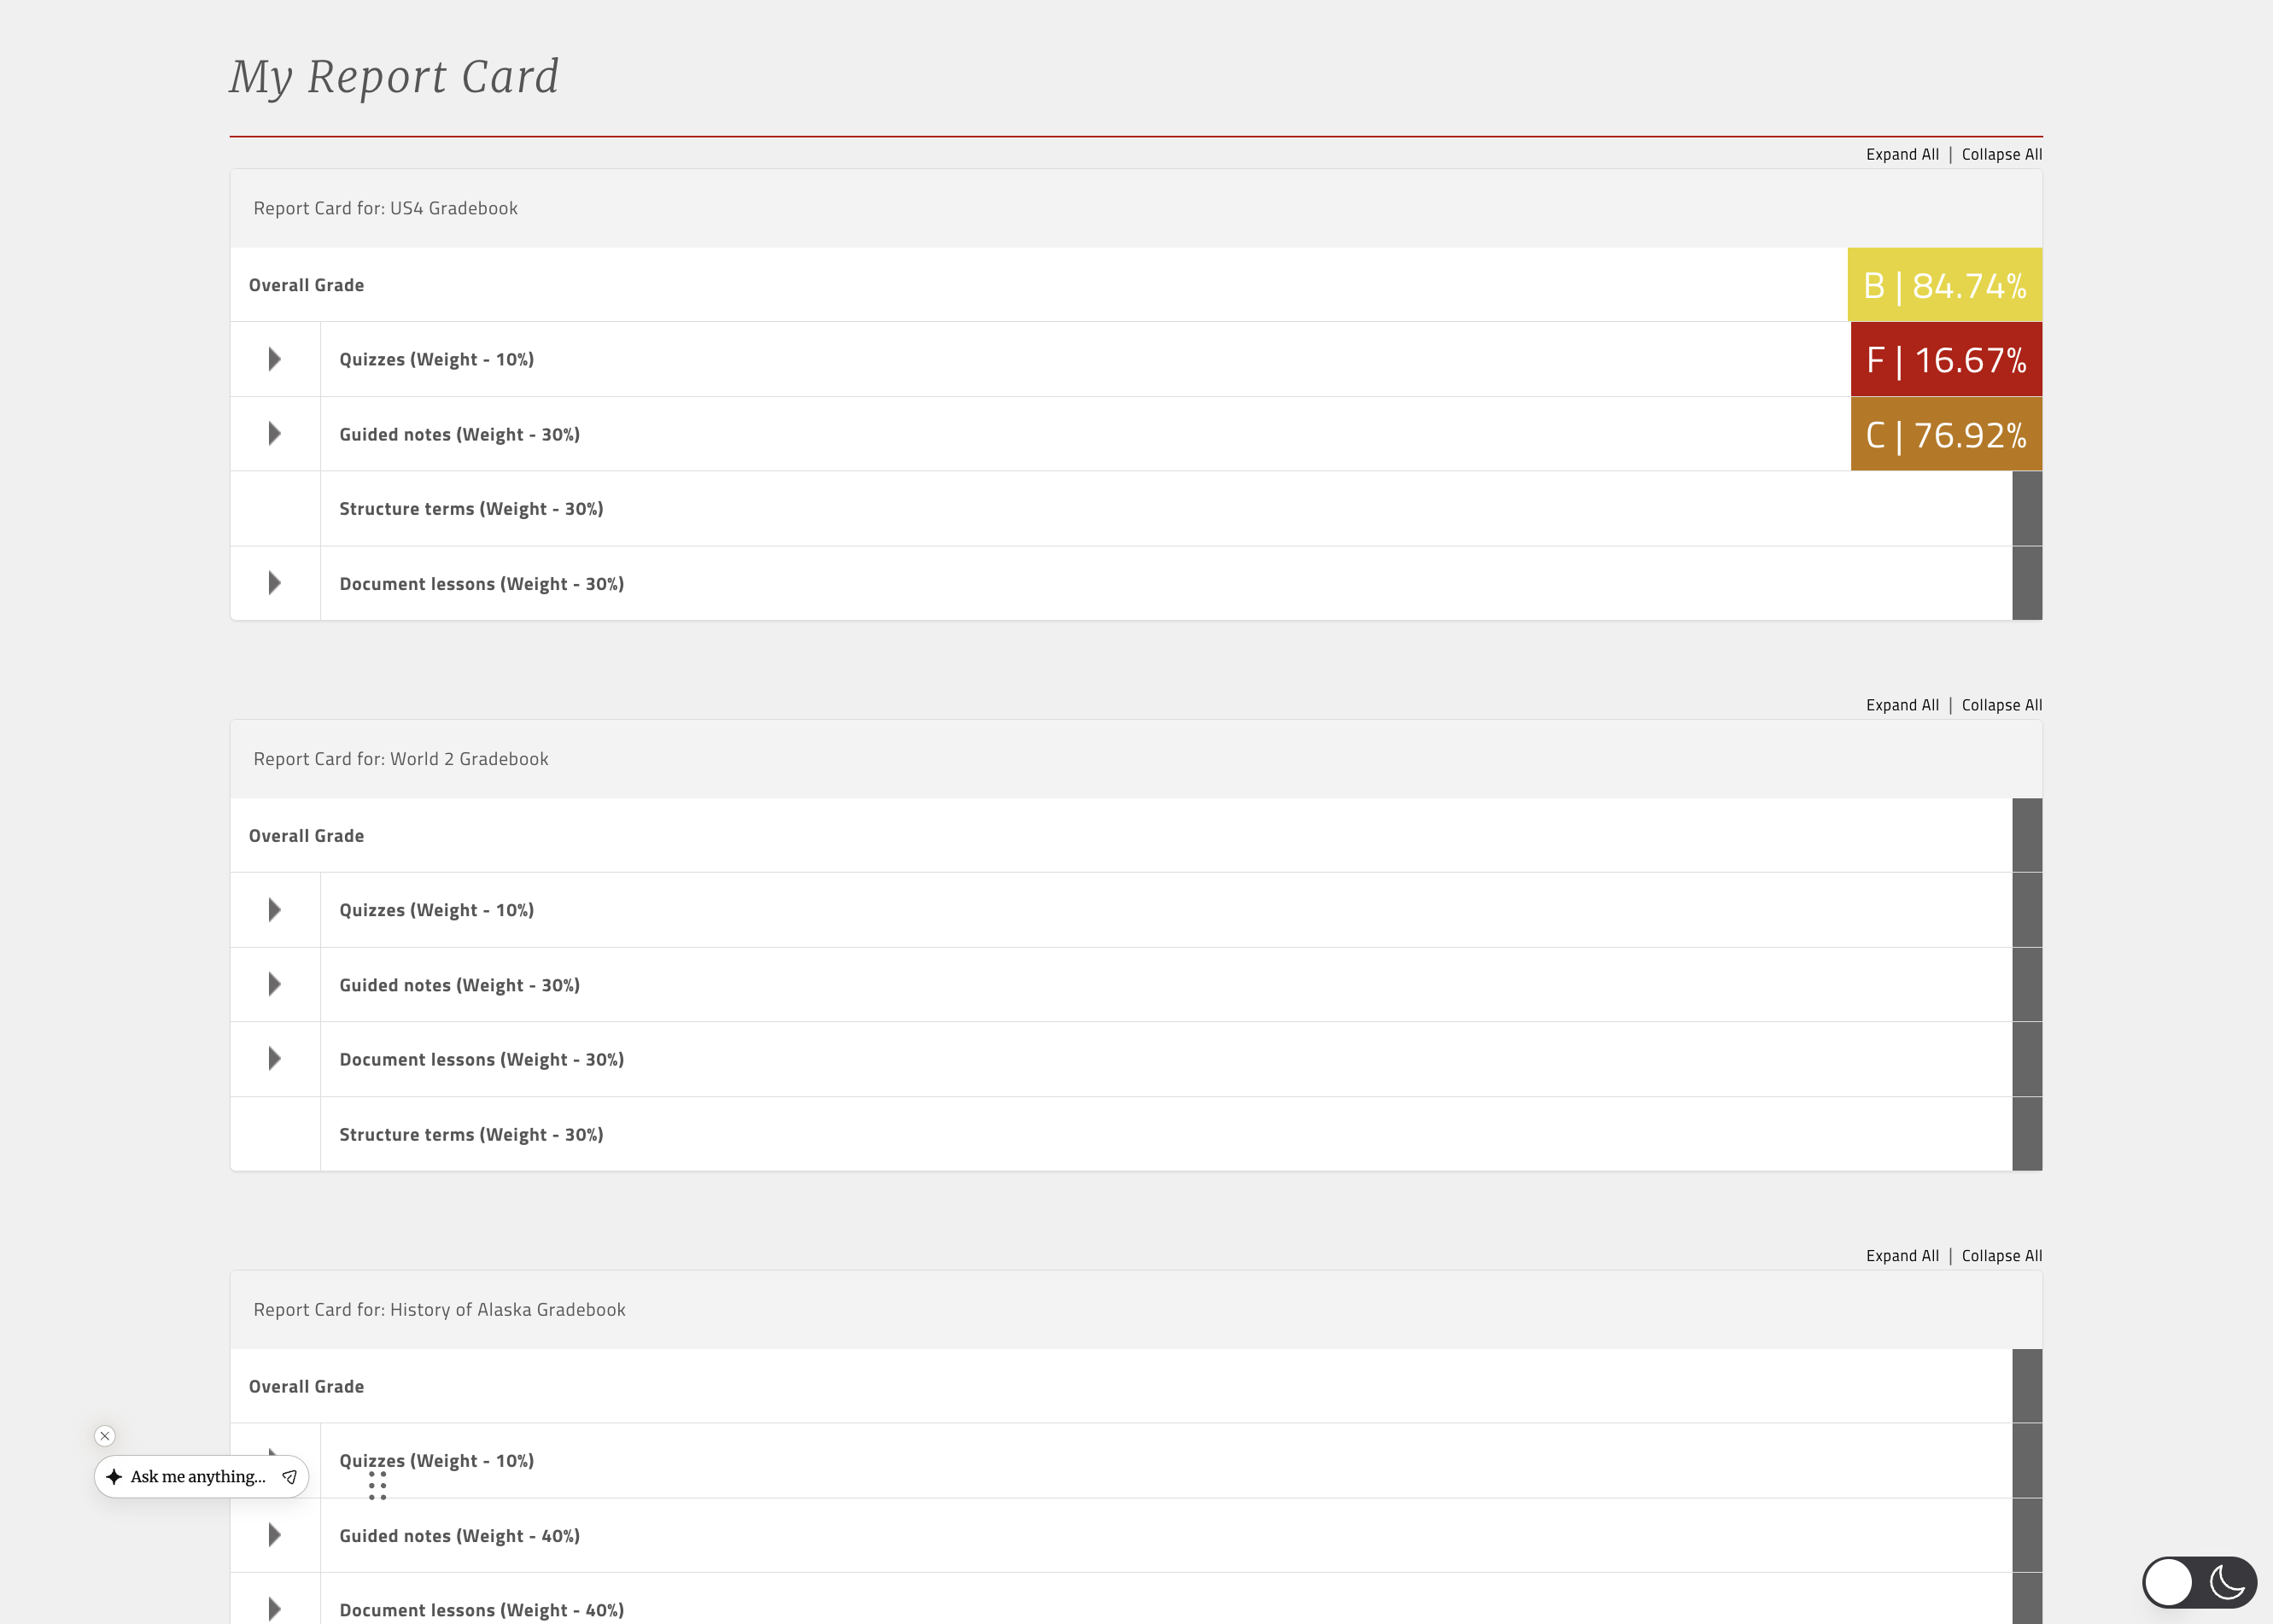
Task: Expand US4 Guided notes arrow
Action: pos(275,434)
